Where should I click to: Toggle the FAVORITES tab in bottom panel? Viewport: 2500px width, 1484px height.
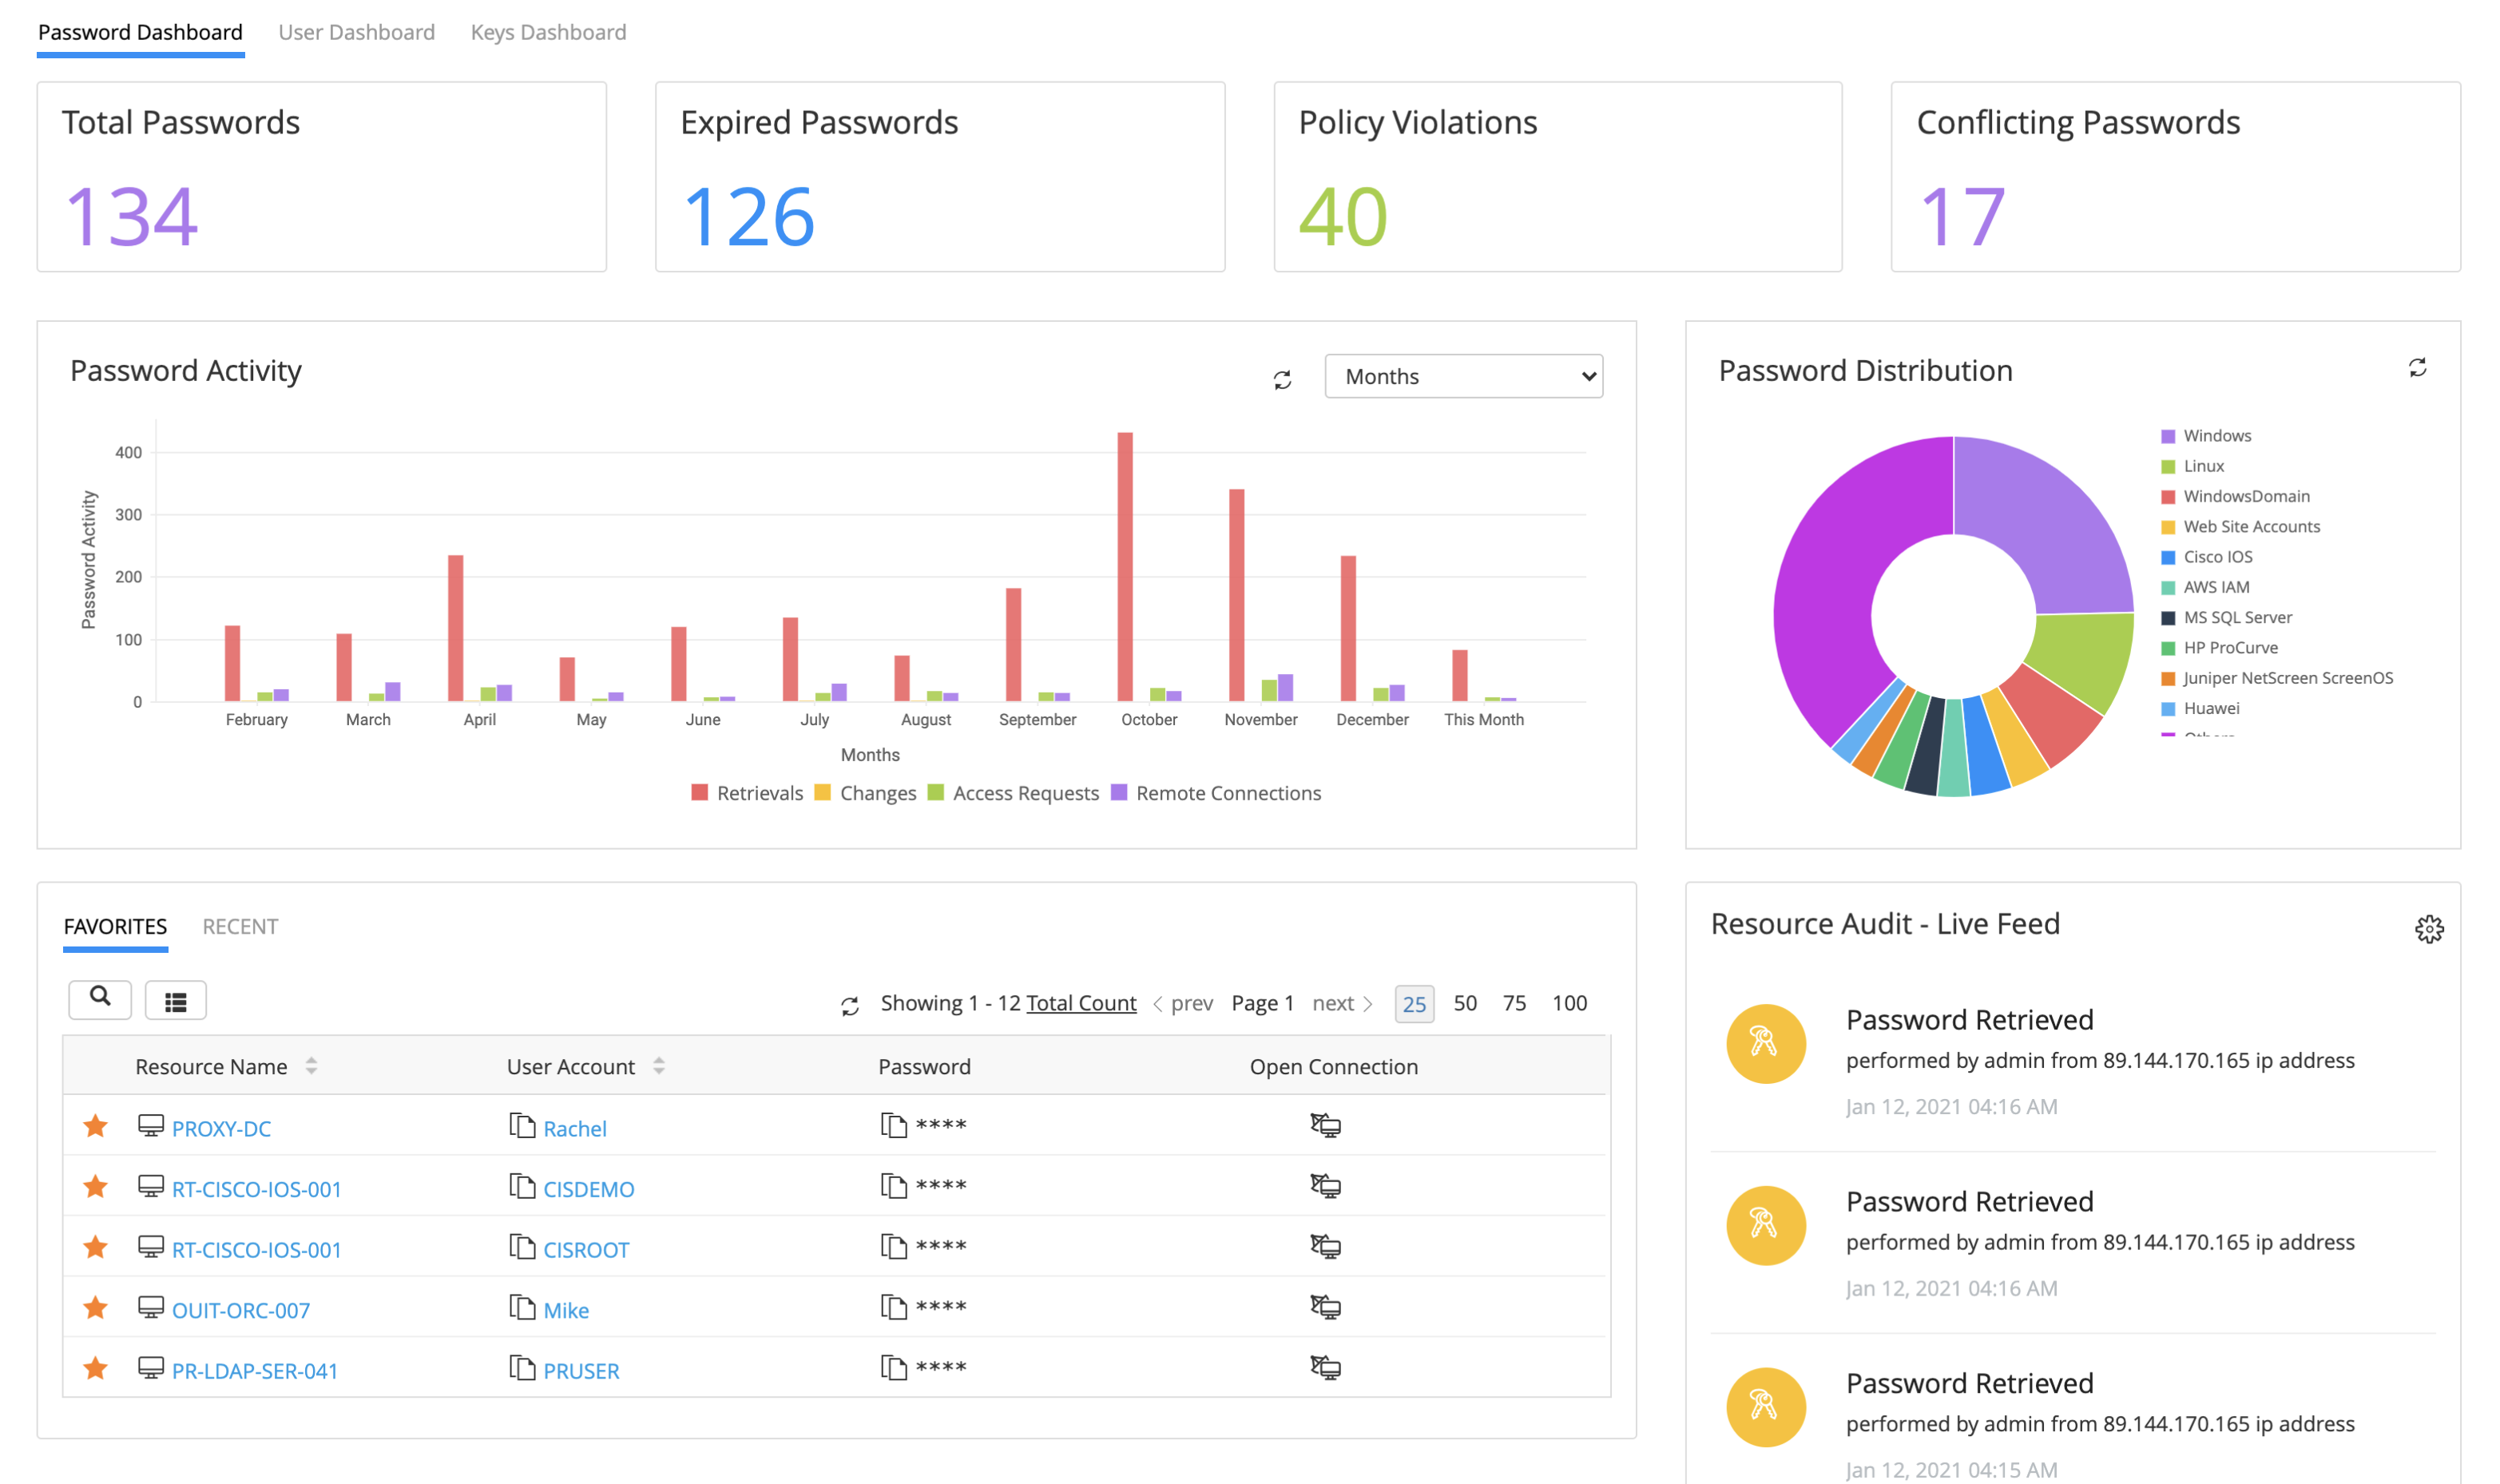(115, 926)
